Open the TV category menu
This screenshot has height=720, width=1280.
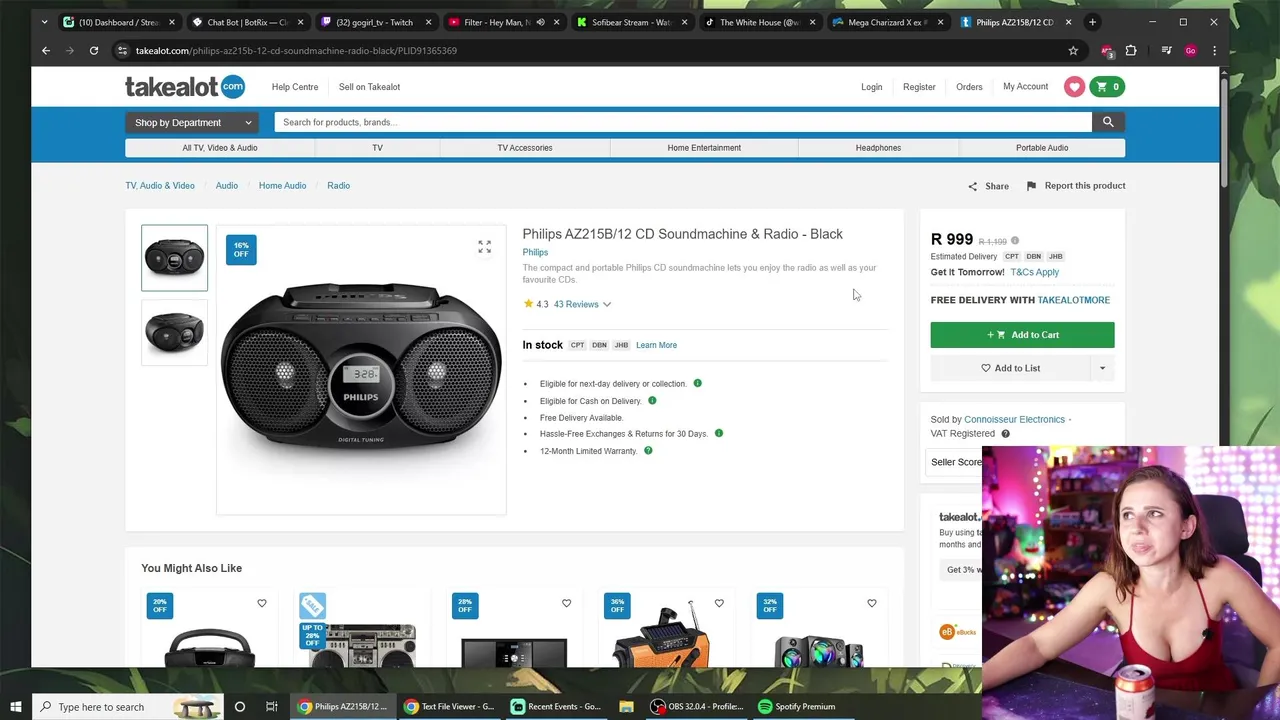(x=377, y=148)
